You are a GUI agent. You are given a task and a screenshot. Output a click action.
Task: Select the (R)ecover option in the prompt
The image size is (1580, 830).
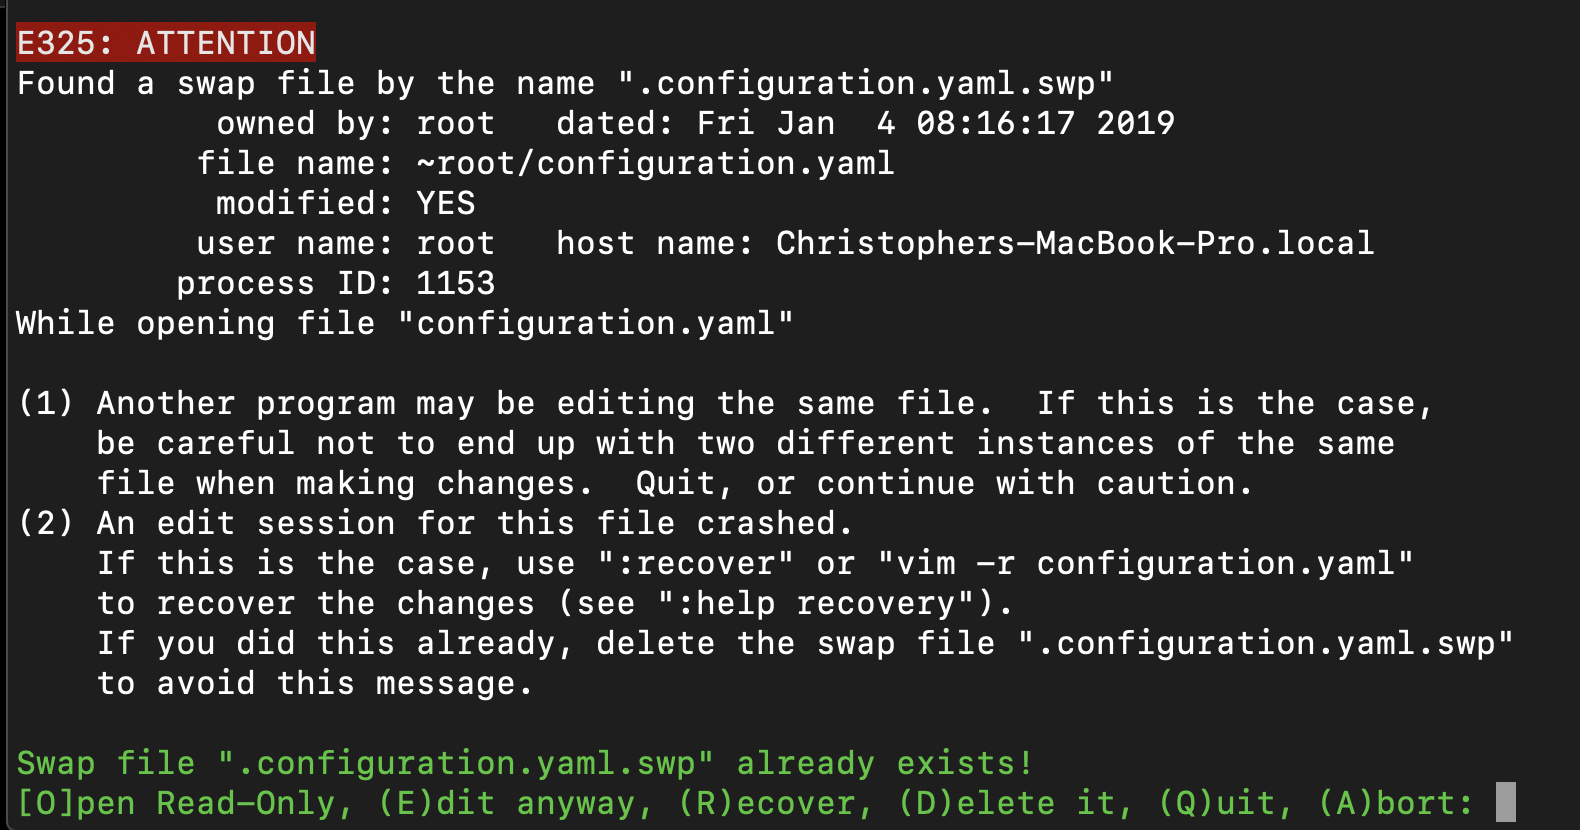(775, 803)
